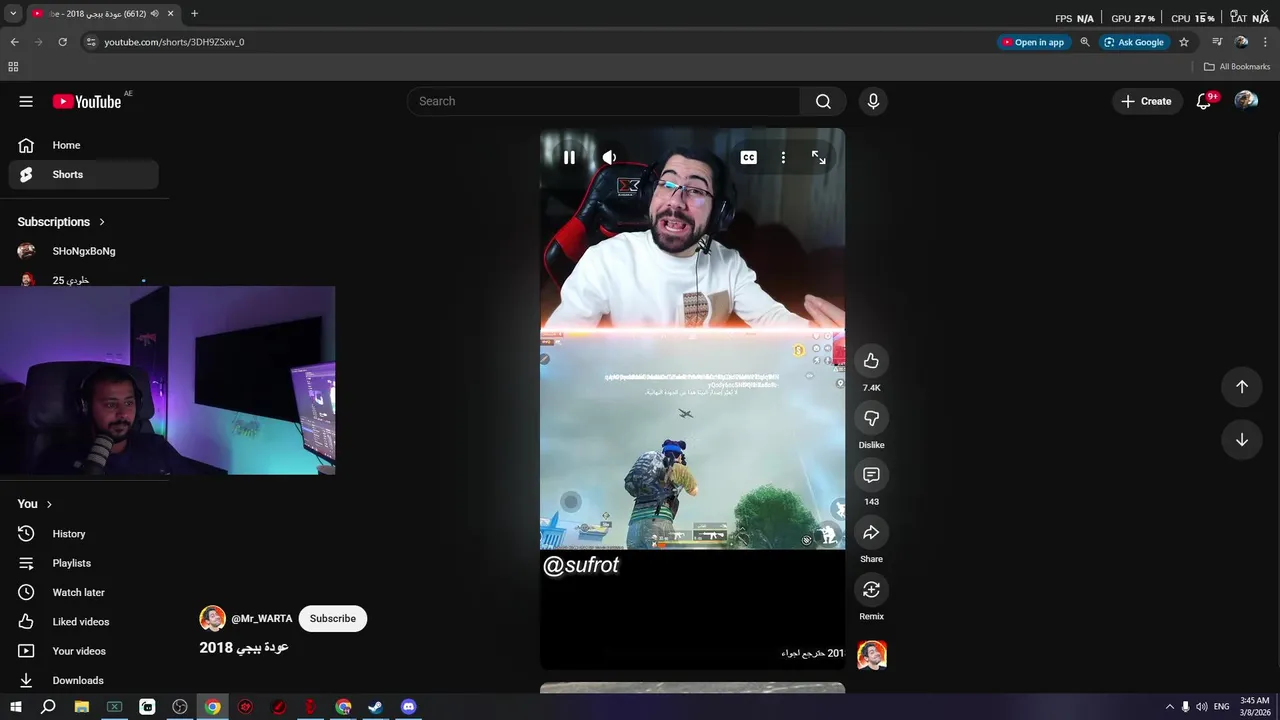Image resolution: width=1280 pixels, height=720 pixels.
Task: Remix this Short
Action: [x=871, y=589]
